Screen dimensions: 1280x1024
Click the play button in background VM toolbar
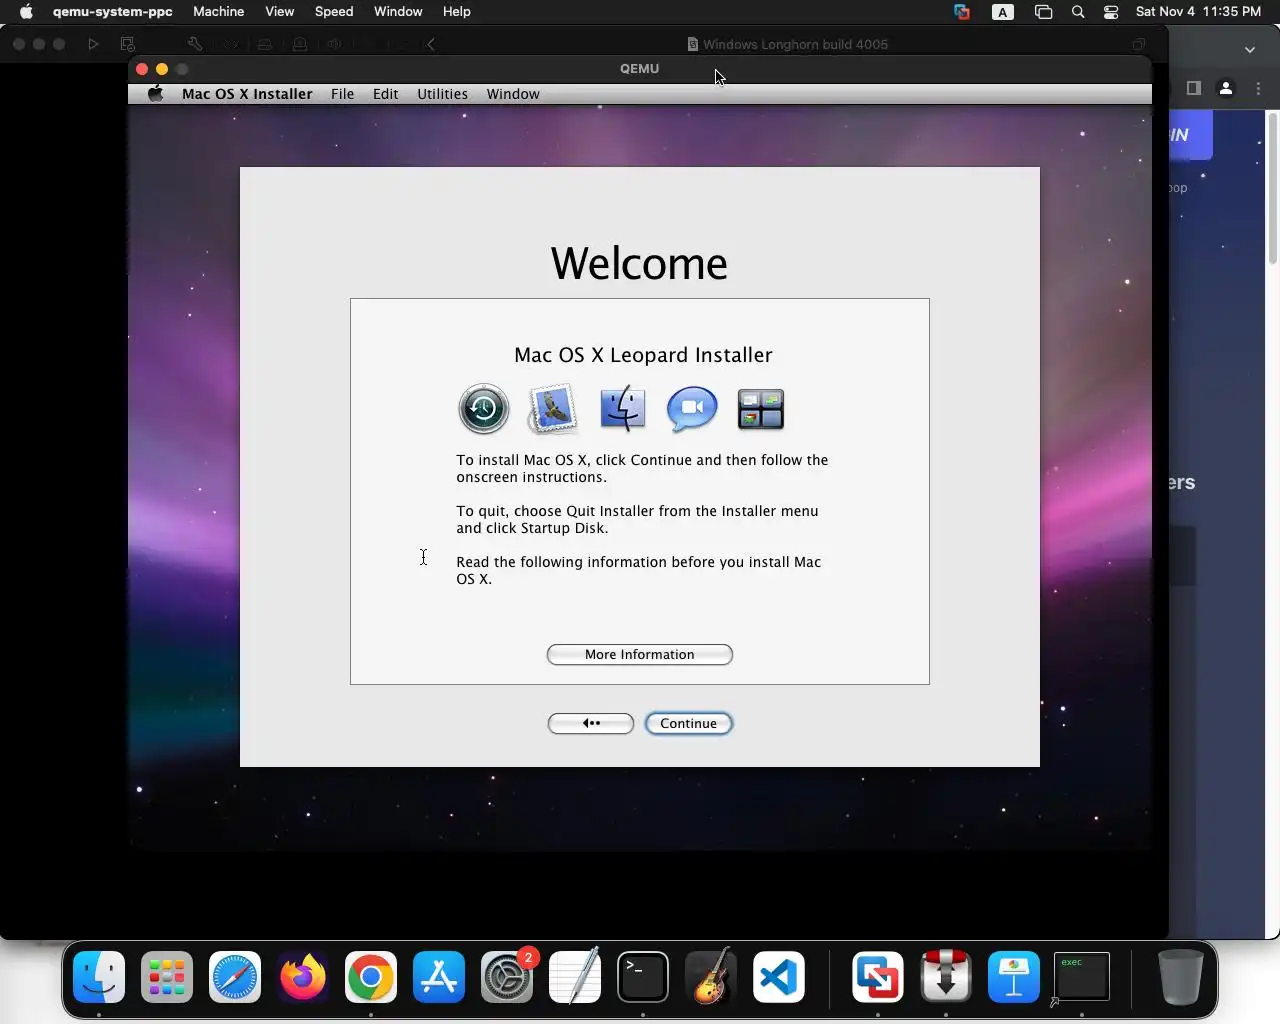tap(93, 44)
